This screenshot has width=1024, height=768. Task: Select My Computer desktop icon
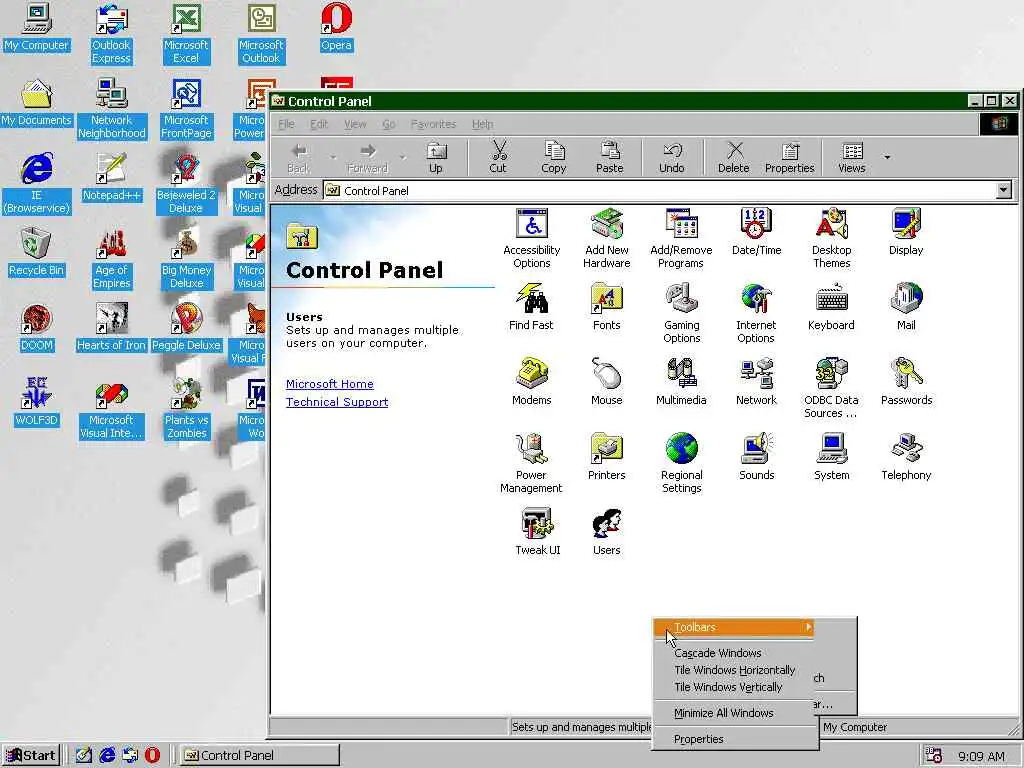37,27
